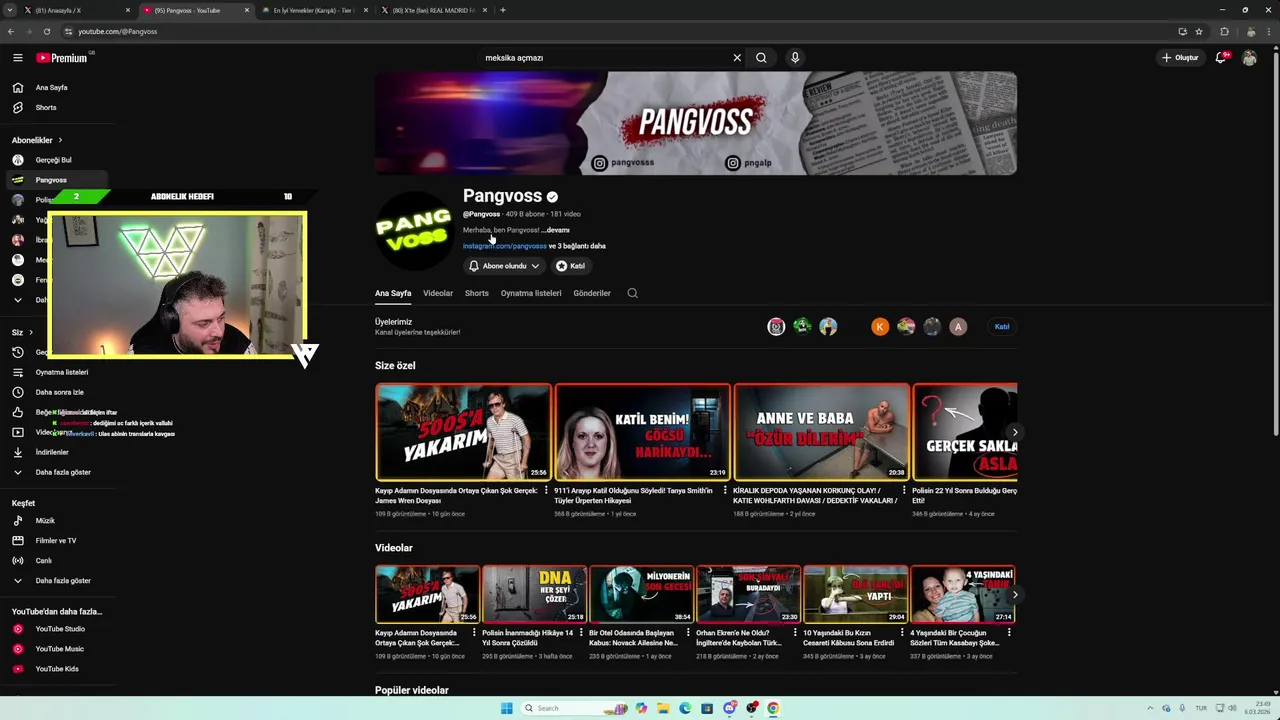
Task: Open the Abone olundu subscription dropdown
Action: click(x=505, y=266)
